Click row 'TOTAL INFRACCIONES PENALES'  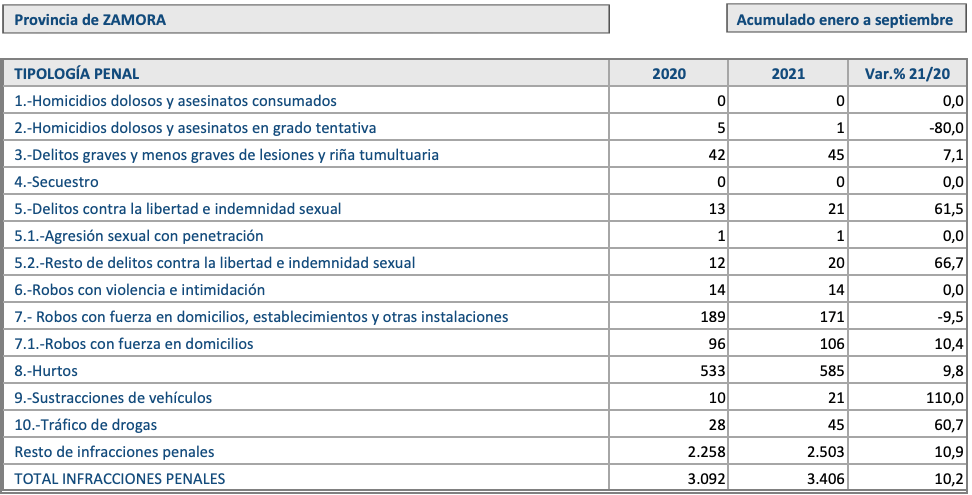coord(485,478)
